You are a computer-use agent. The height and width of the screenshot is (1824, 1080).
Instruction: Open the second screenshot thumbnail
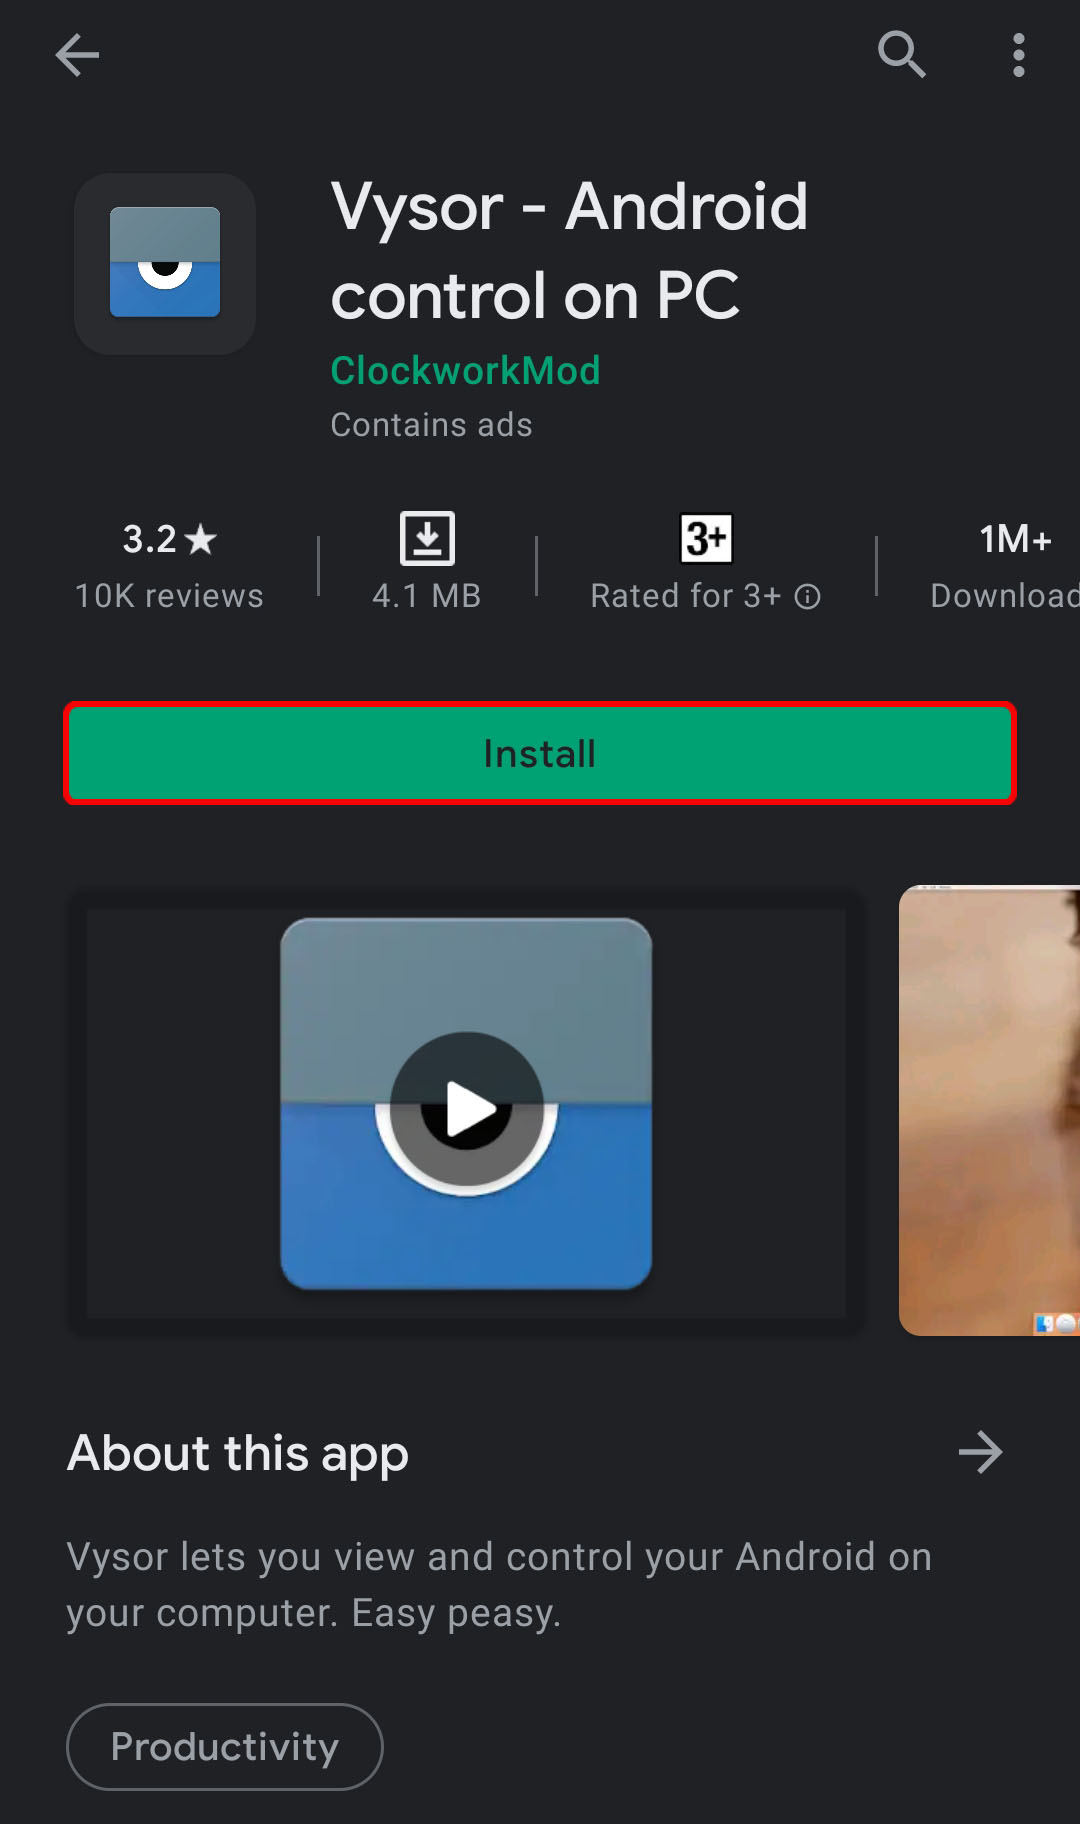click(x=989, y=1110)
